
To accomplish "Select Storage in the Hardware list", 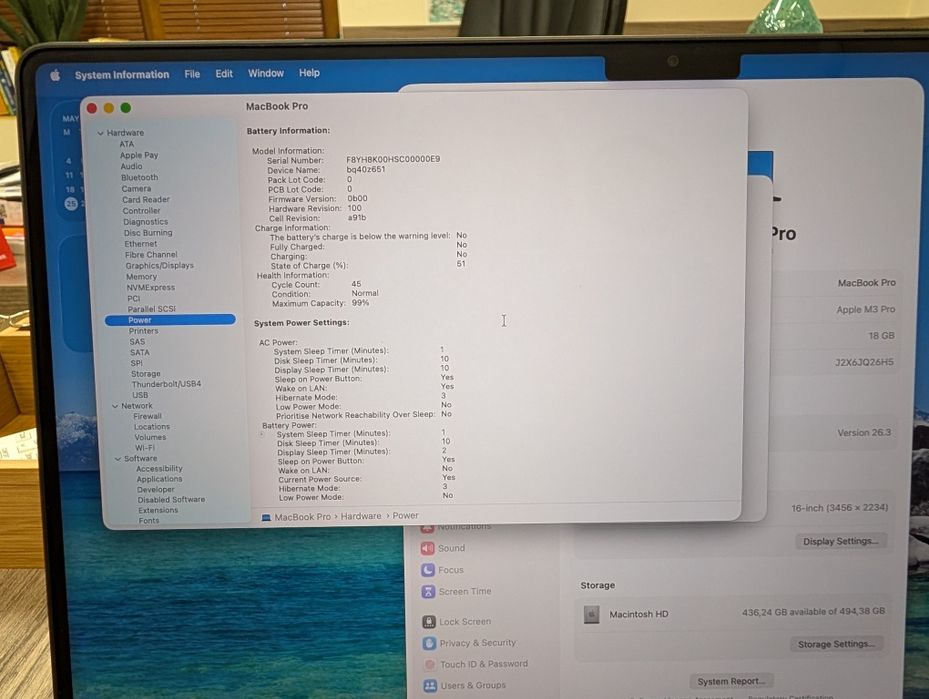I will [146, 374].
